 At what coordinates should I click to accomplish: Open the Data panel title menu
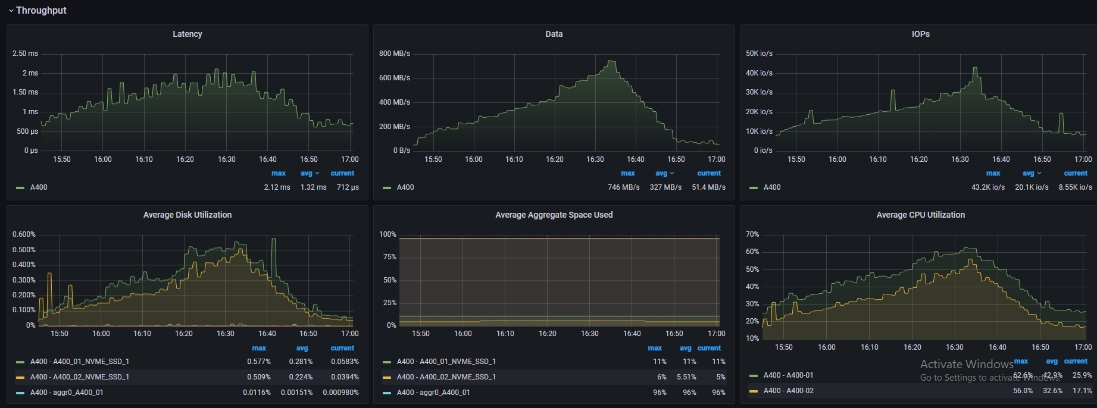click(554, 34)
